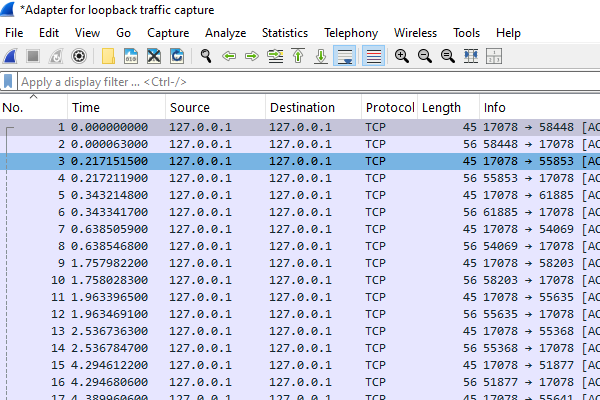The height and width of the screenshot is (400, 600).
Task: Select packet 9 at time 1.757982200
Action: (300, 263)
